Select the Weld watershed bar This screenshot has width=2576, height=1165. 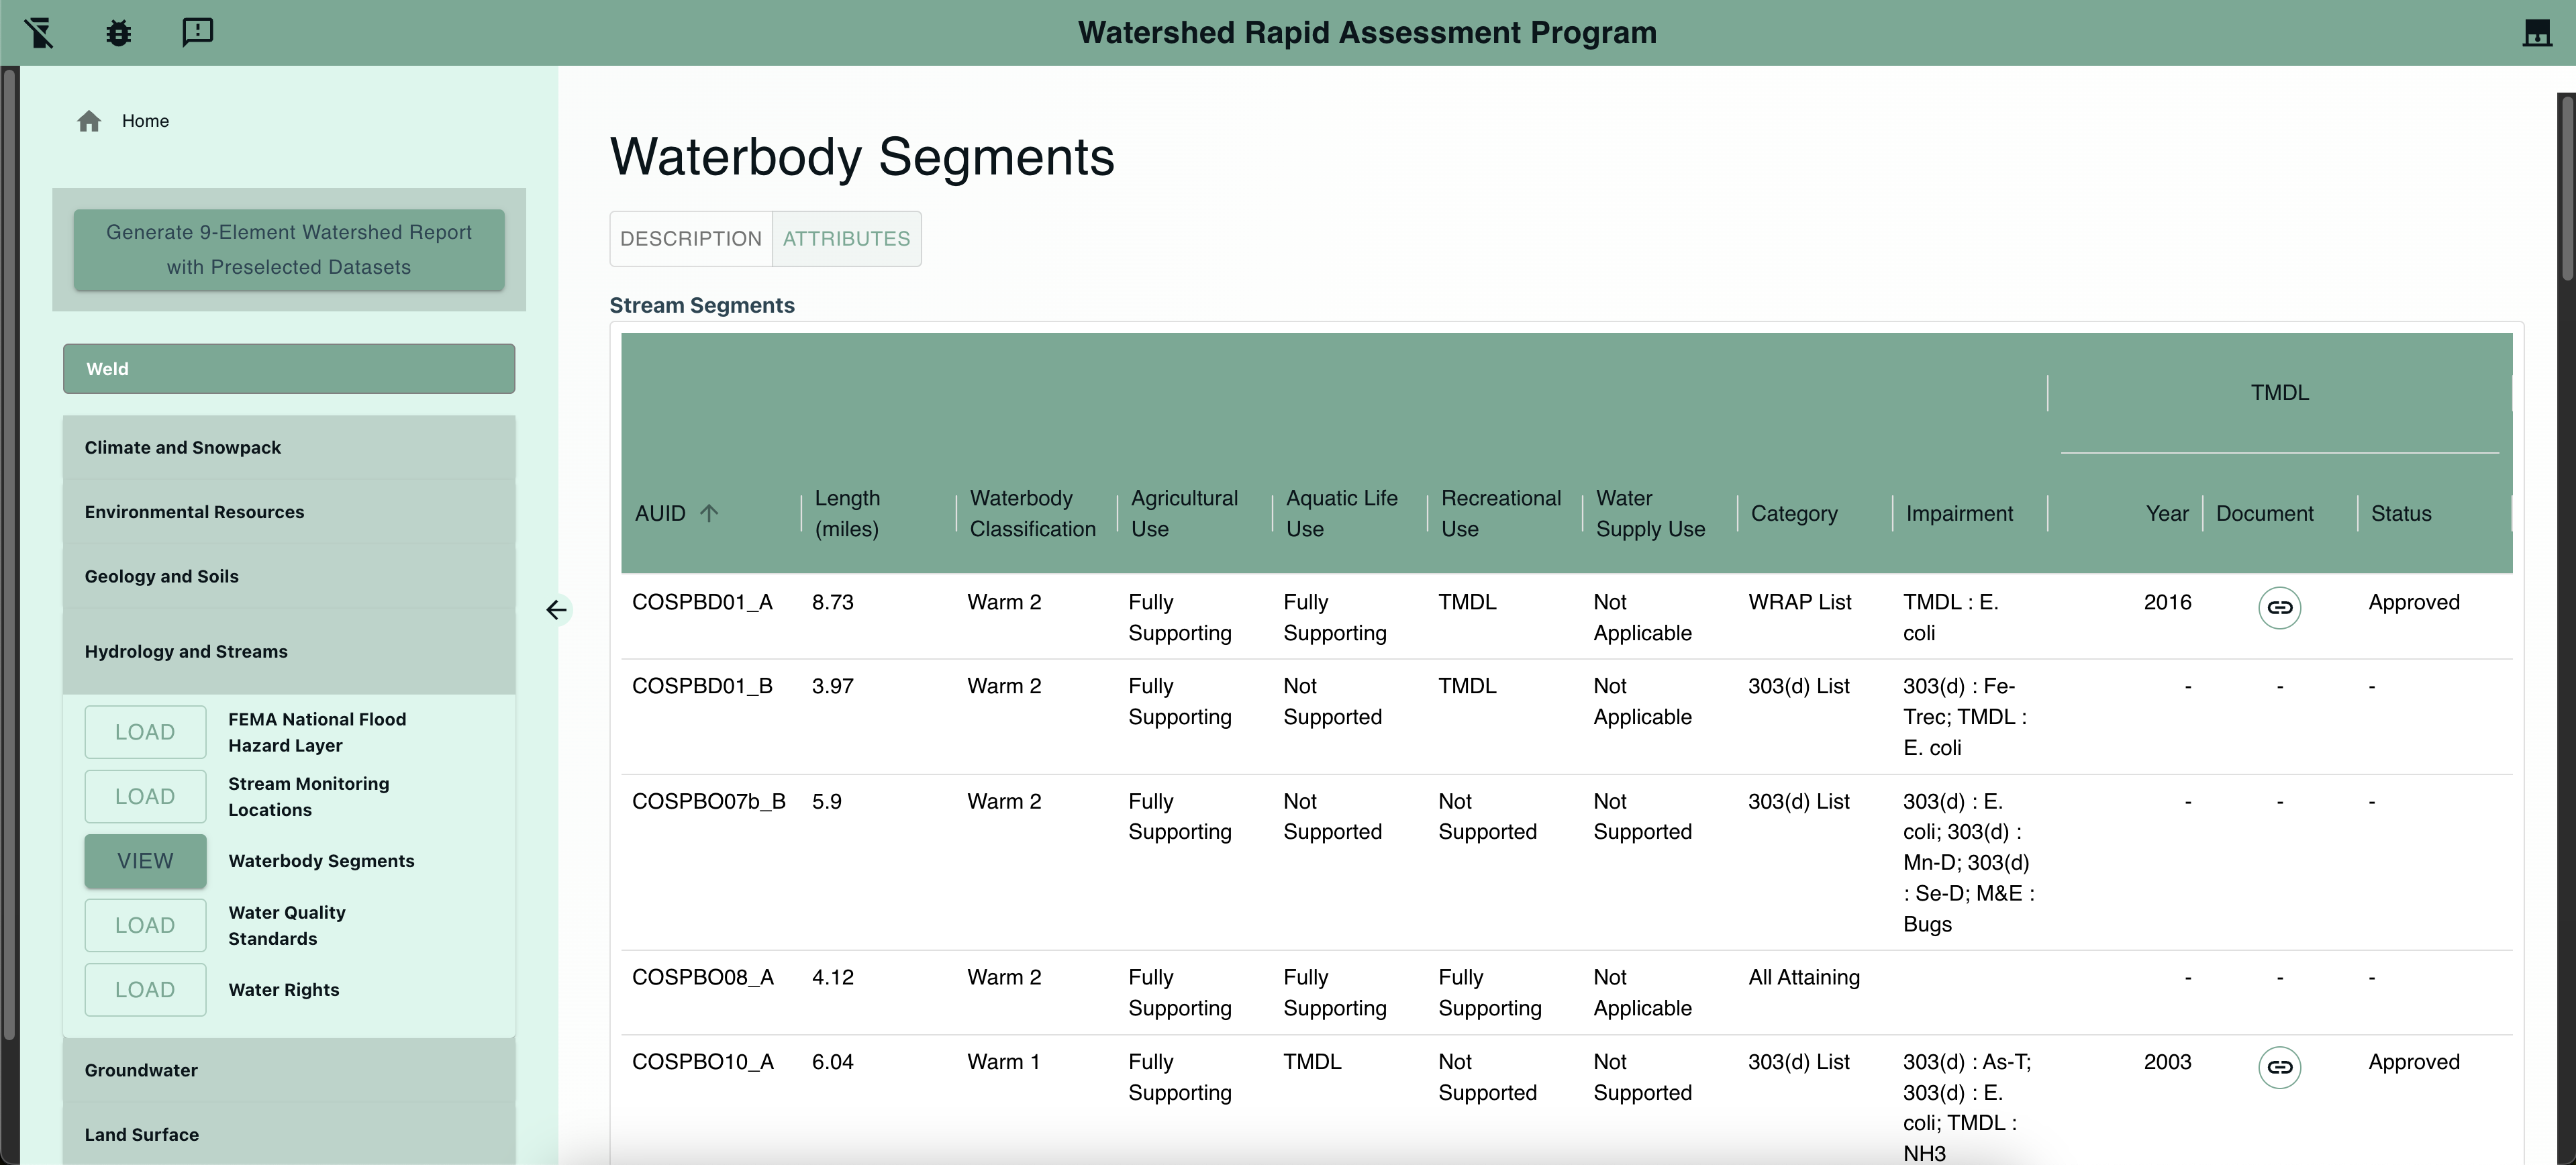pos(289,369)
